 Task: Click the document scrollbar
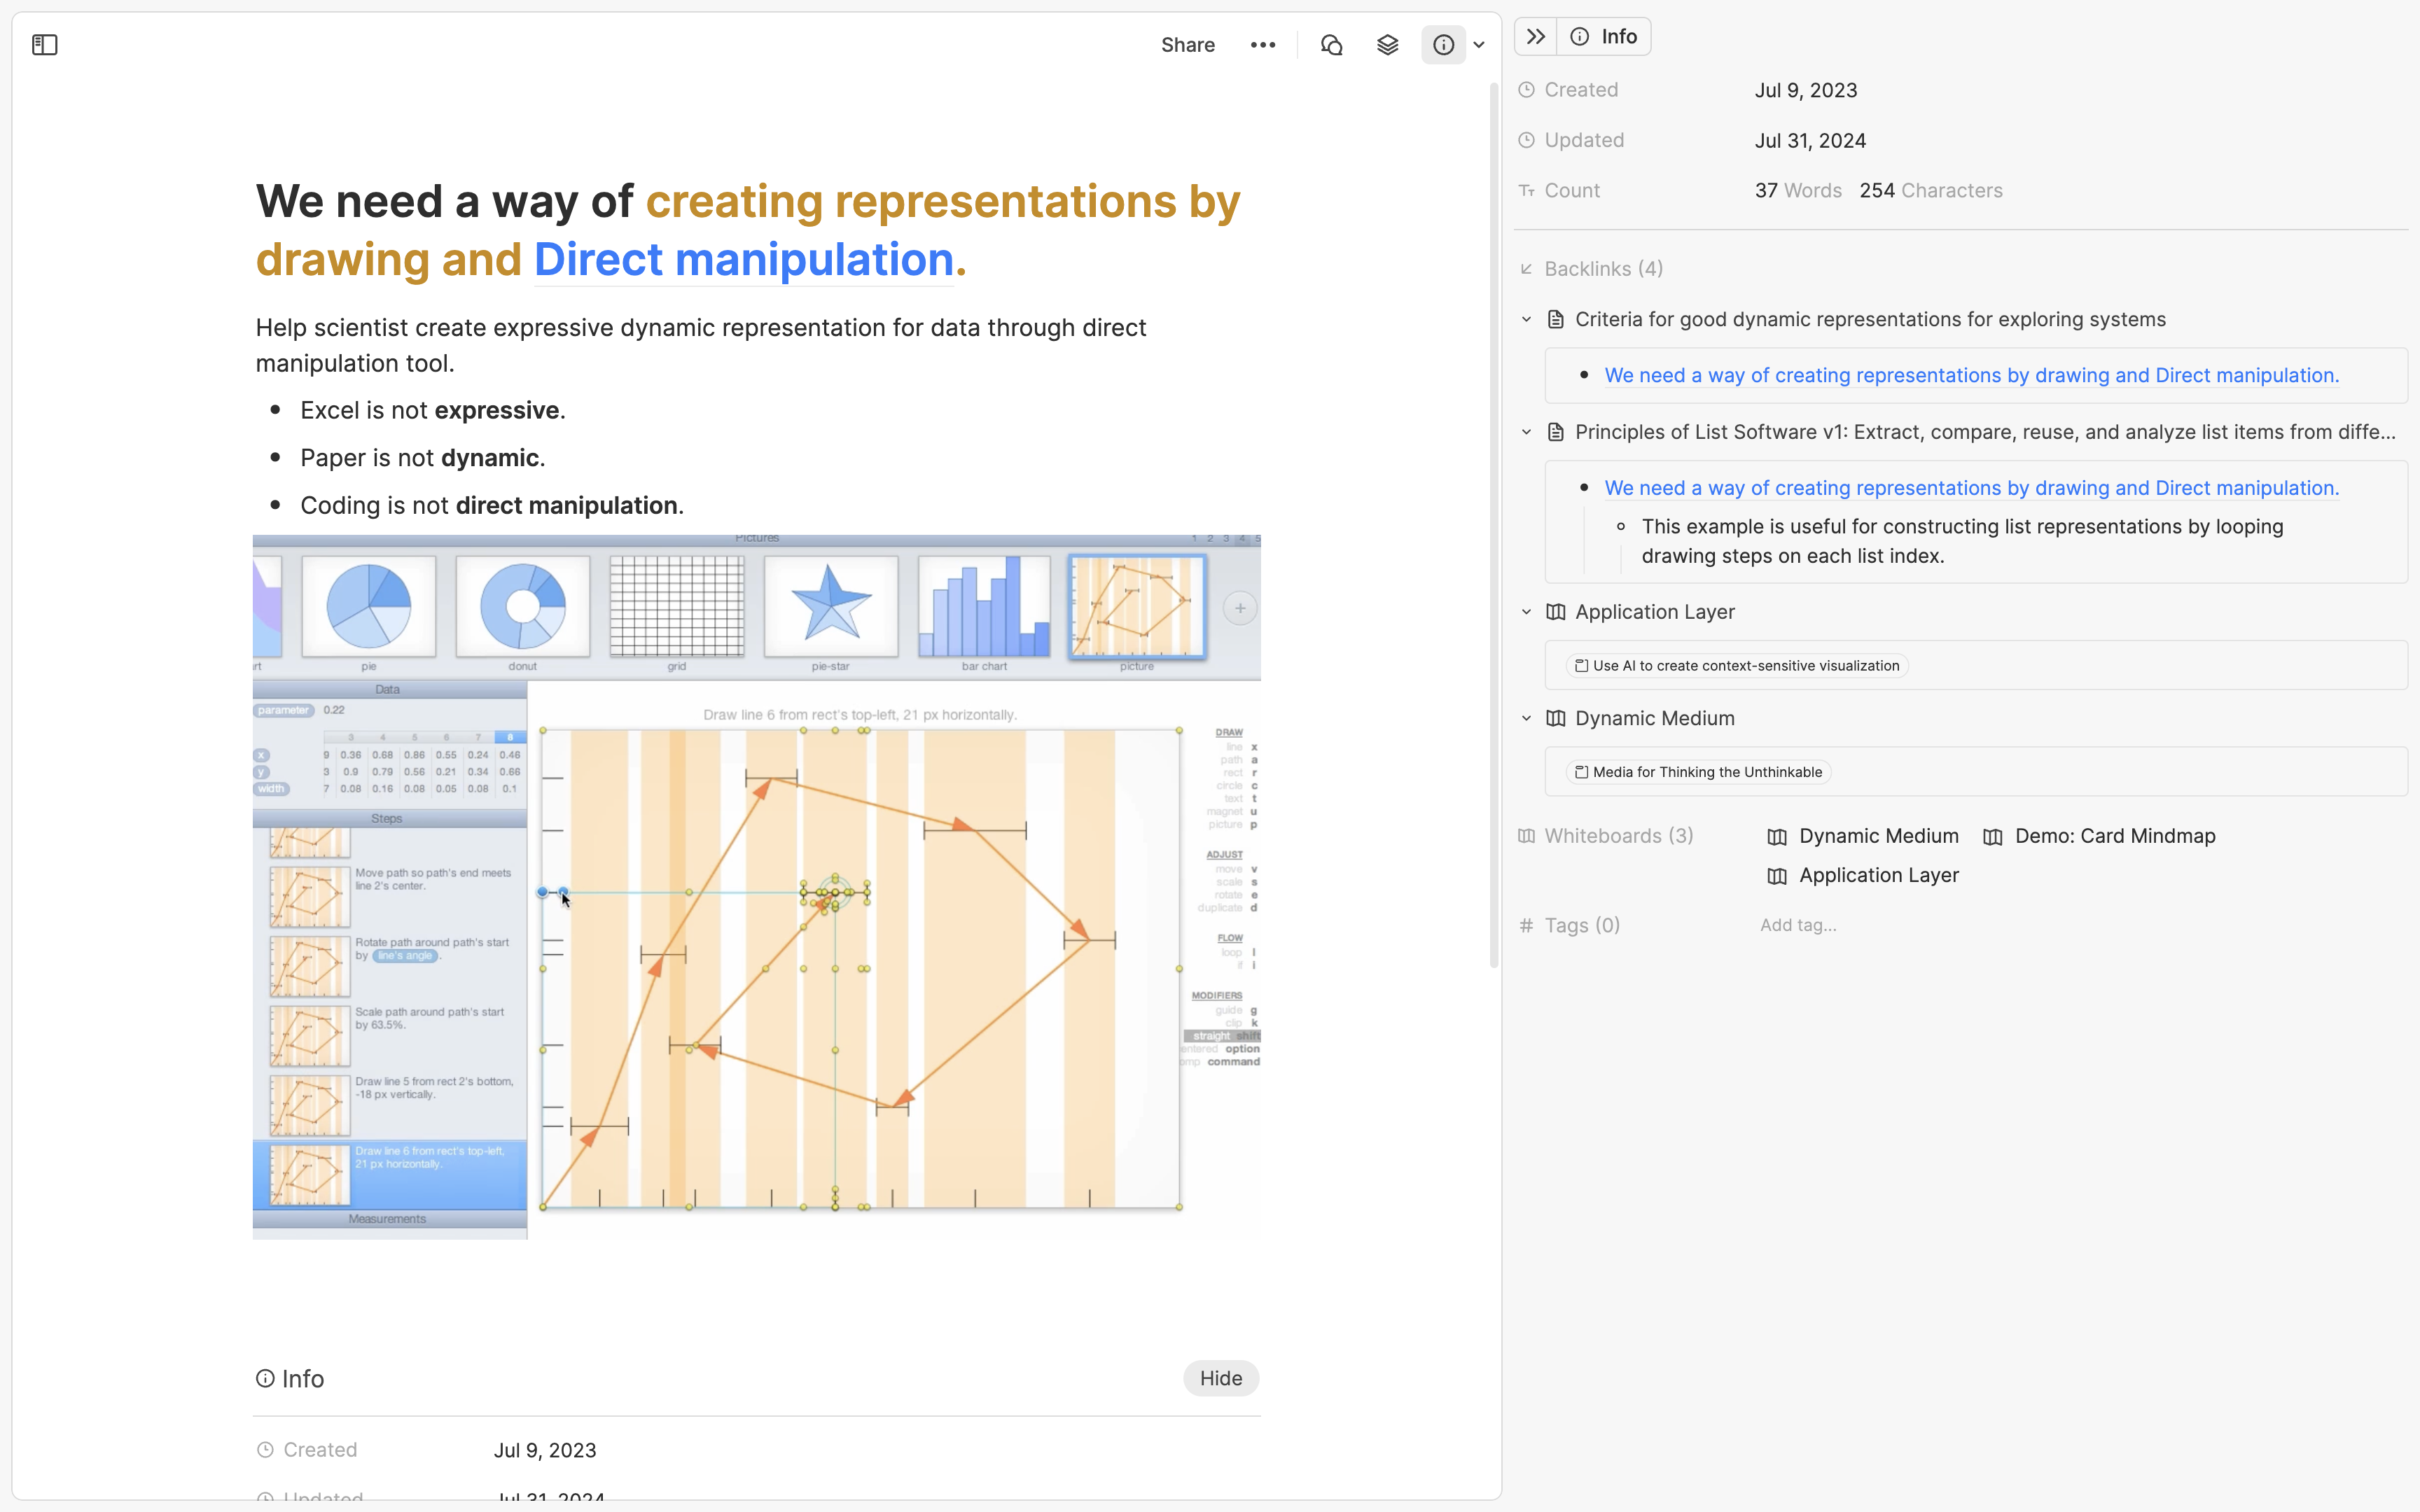(1494, 525)
